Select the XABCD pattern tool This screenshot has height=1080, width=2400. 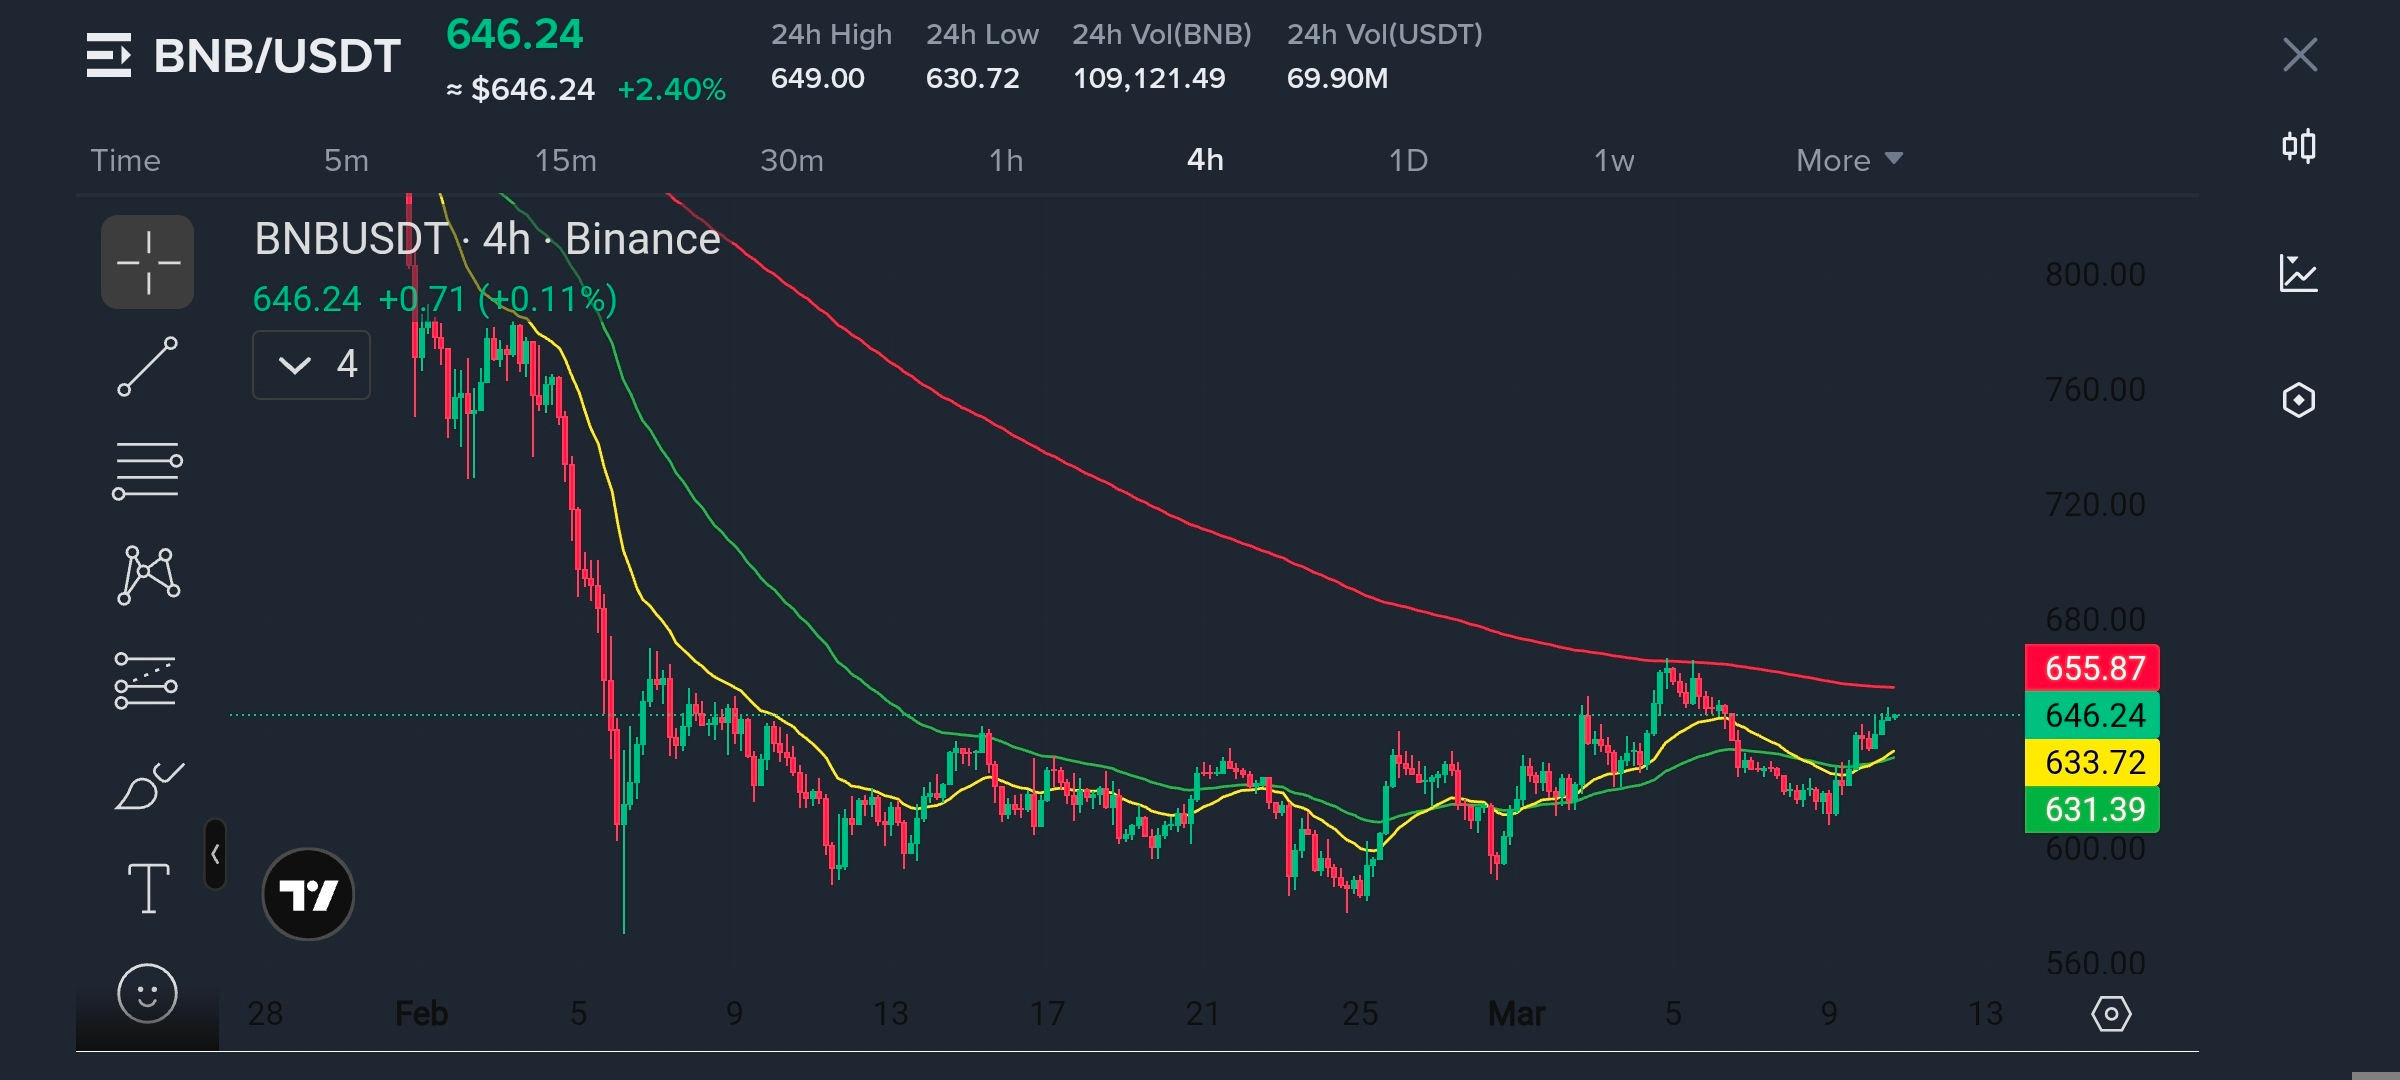pyautogui.click(x=148, y=575)
